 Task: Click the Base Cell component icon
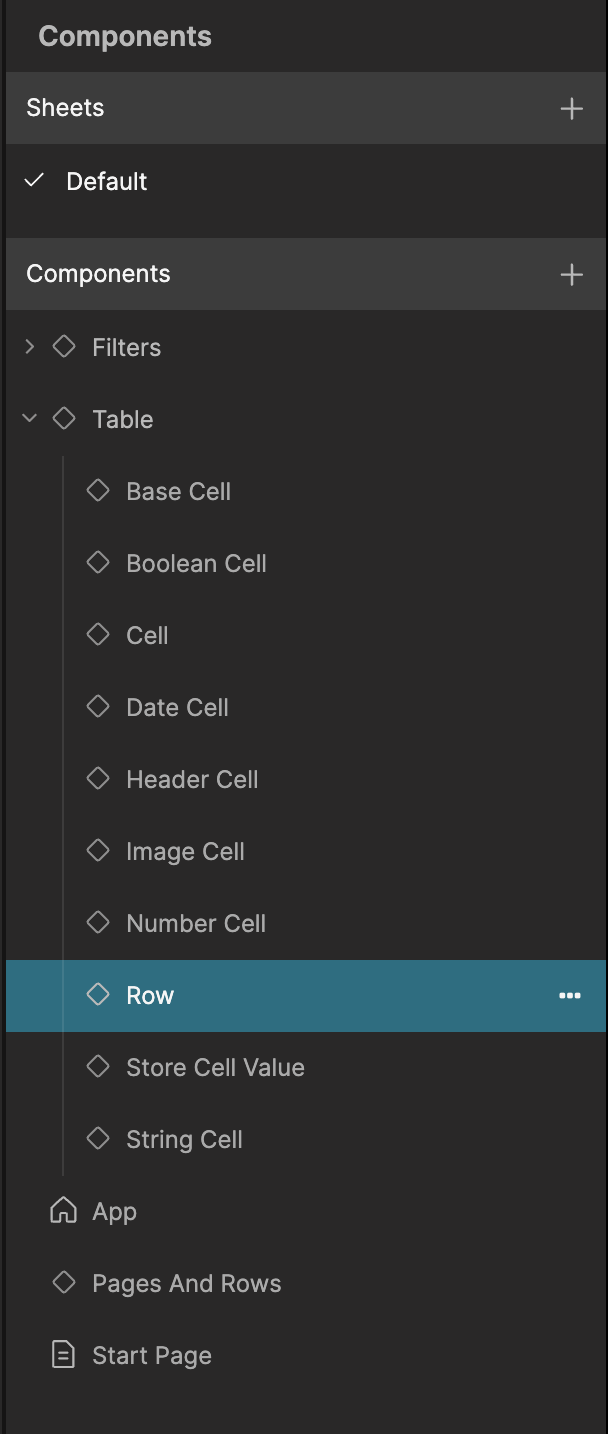point(98,491)
